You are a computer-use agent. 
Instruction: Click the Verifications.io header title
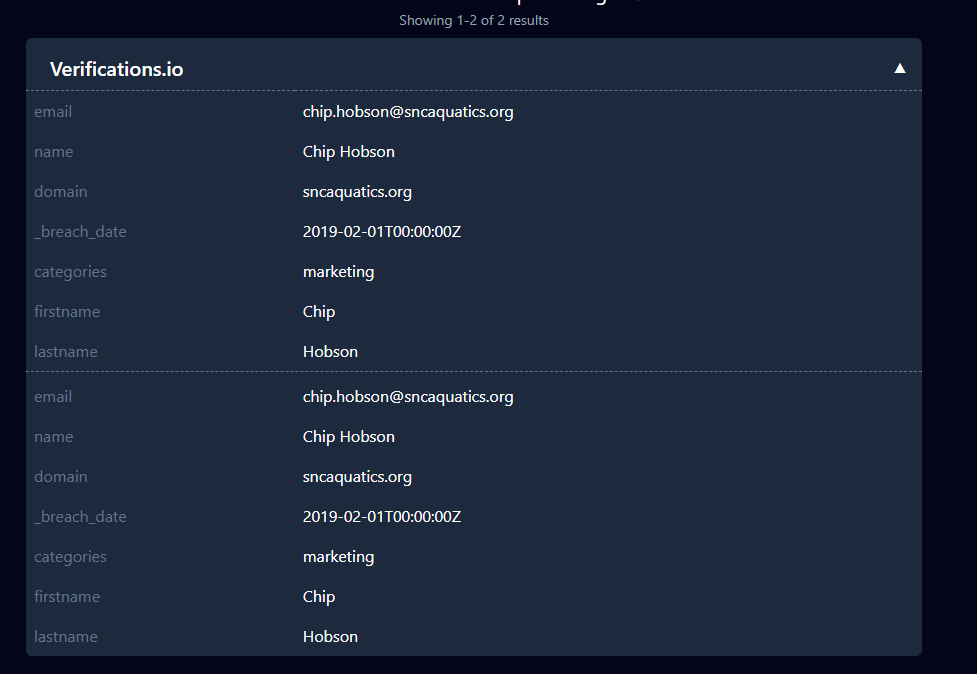coord(117,69)
